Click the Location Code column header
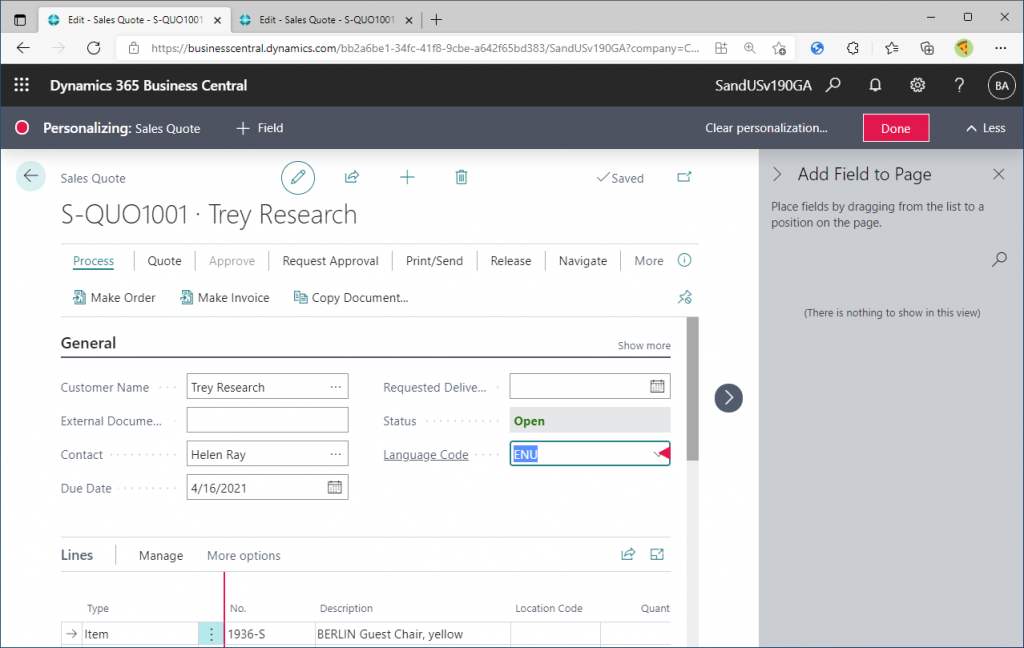Screen dimensions: 1024x648 [x=549, y=608]
